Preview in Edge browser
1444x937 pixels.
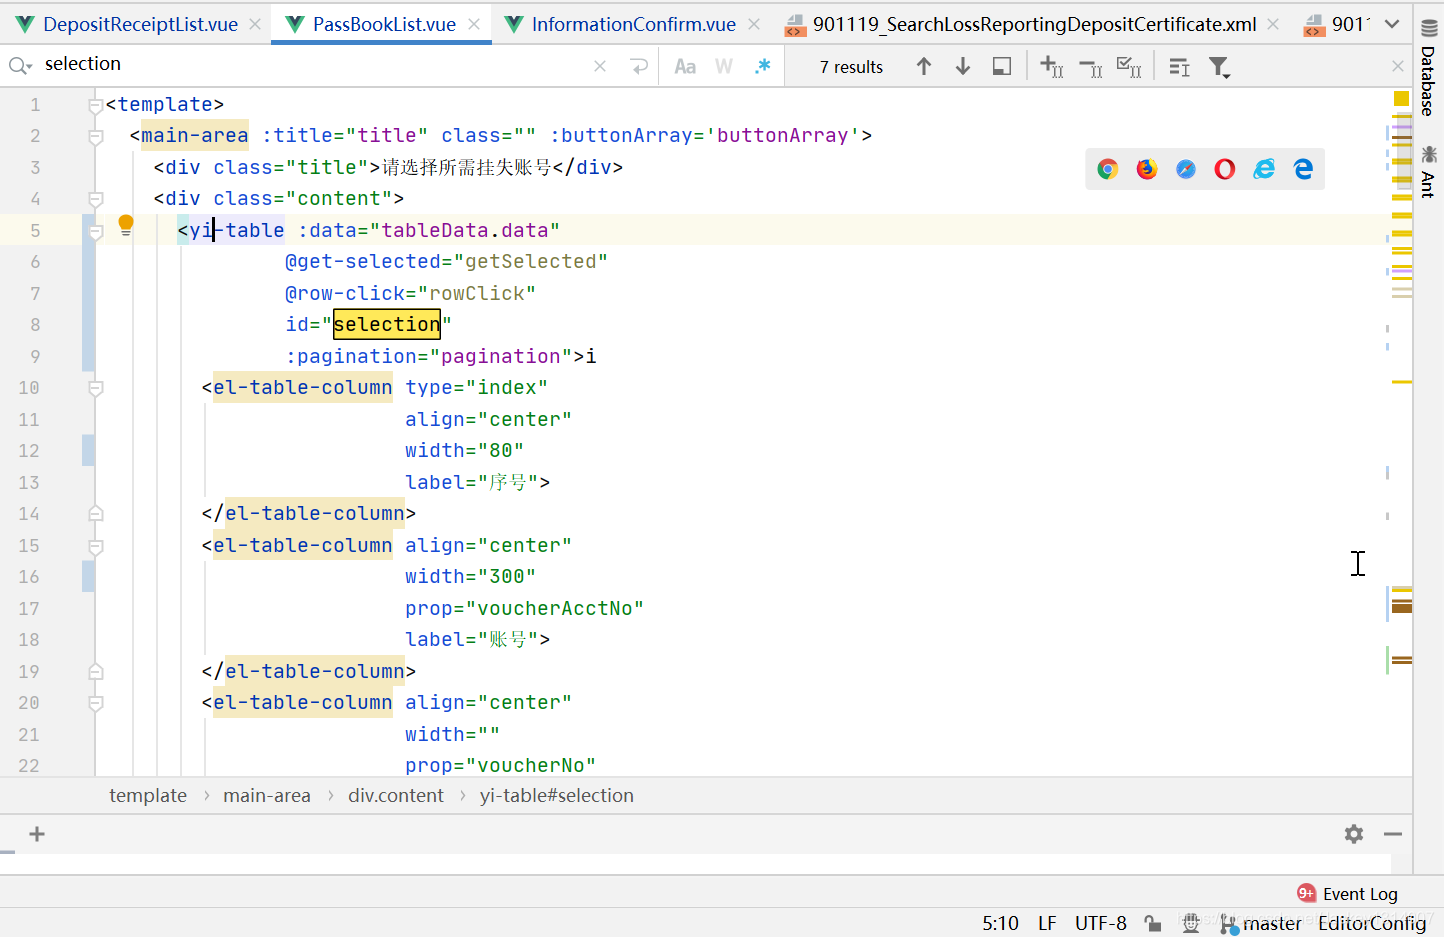point(1303,169)
